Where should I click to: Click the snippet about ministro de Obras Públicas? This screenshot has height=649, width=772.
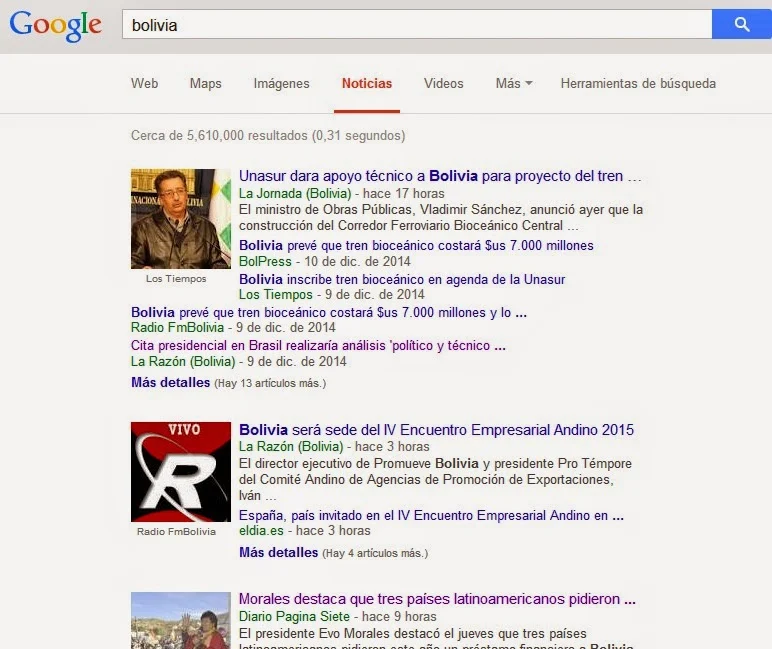[441, 218]
